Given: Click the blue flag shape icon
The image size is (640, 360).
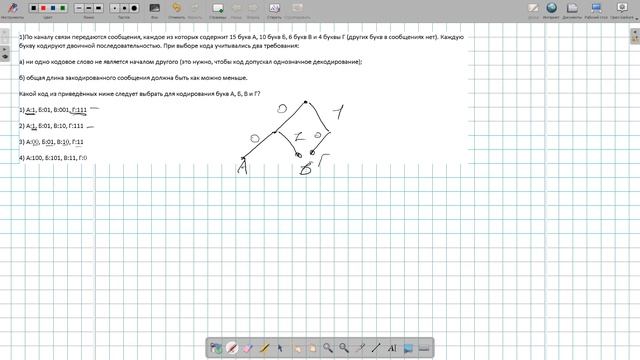Looking at the screenshot, I should pos(408,348).
